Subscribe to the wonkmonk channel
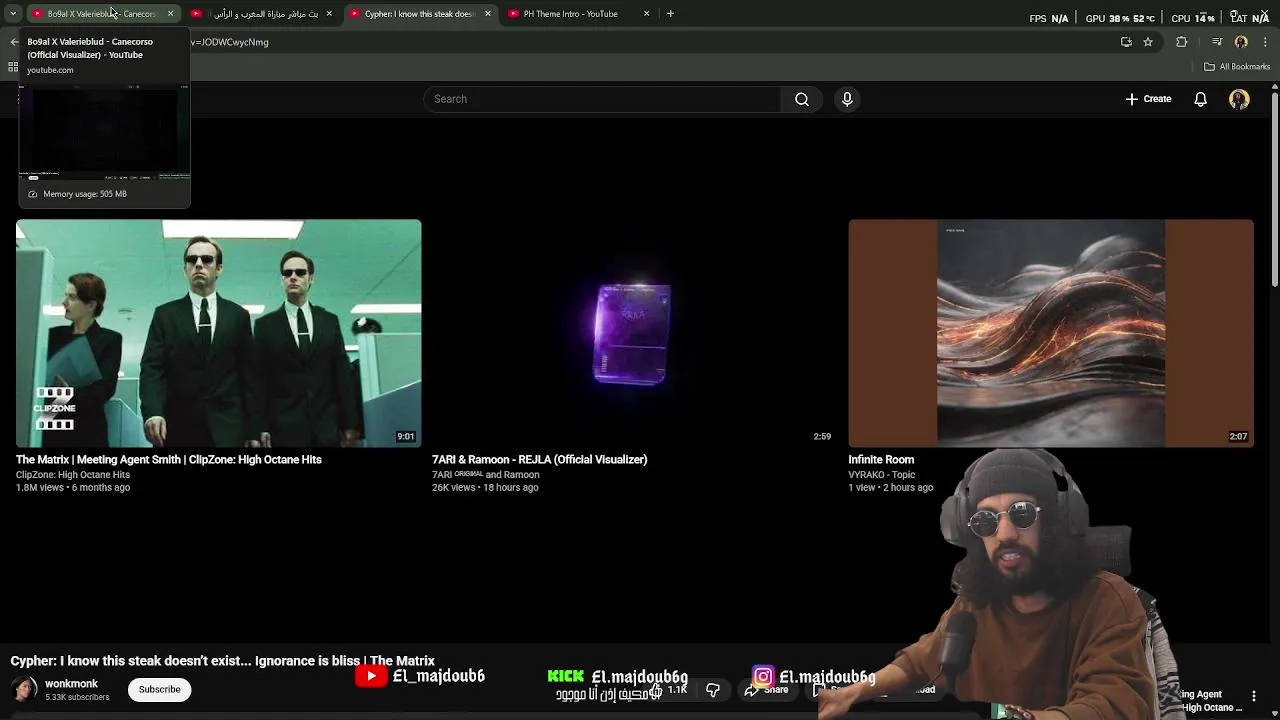 160,689
